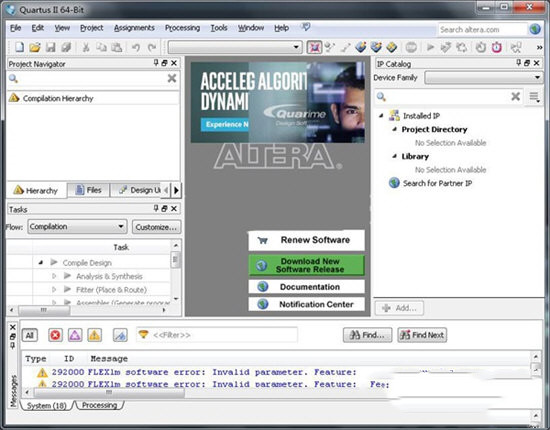Expand Analysis & Synthesis task
The width and height of the screenshot is (550, 430).
pos(54,276)
